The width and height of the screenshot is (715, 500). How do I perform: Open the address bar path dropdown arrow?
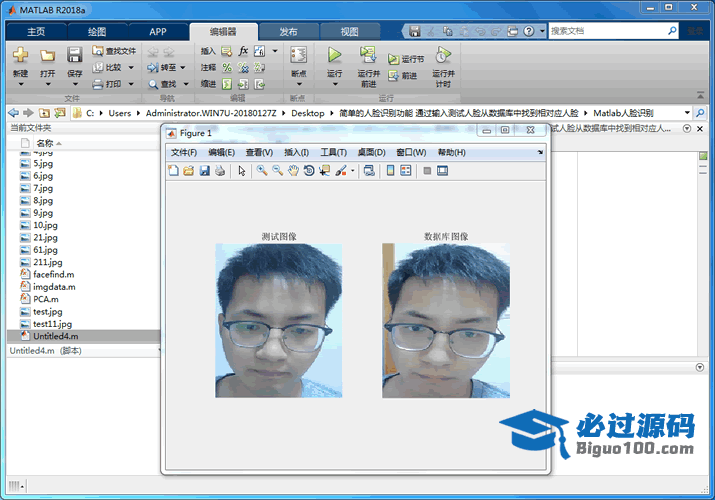[x=687, y=113]
